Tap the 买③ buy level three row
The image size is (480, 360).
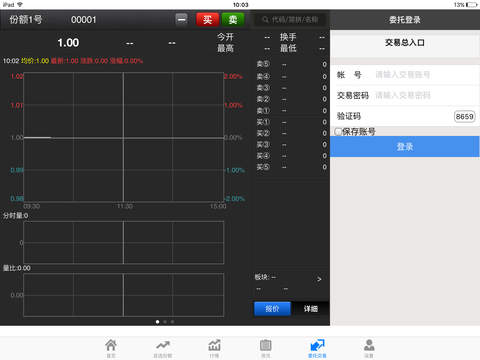tap(291, 145)
